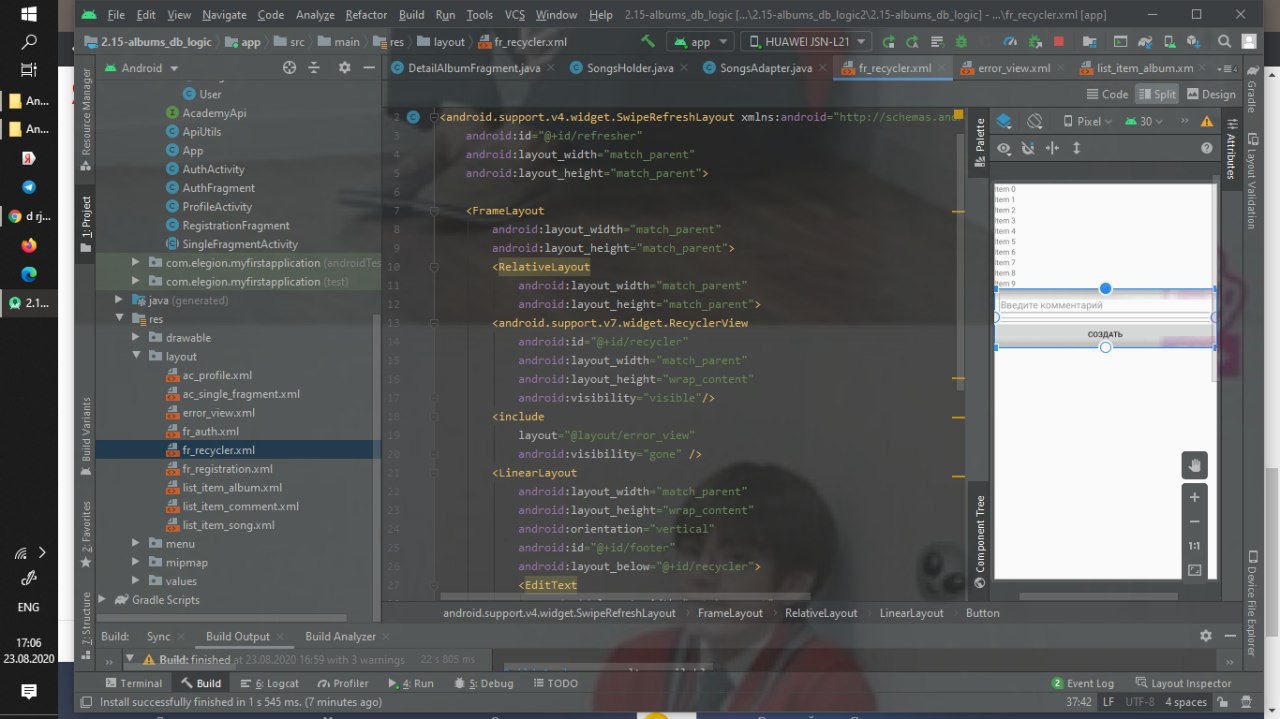Open the Android project view dropdown

coord(140,68)
